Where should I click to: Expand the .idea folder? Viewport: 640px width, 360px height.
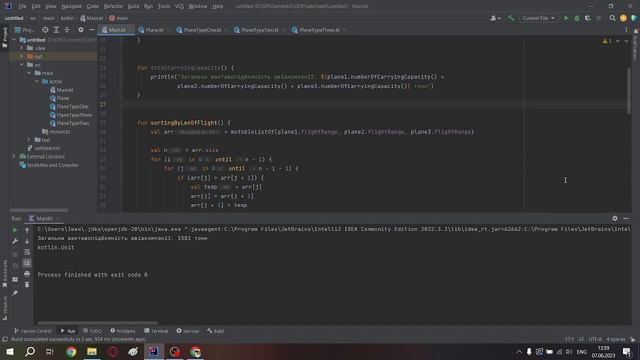[22, 48]
